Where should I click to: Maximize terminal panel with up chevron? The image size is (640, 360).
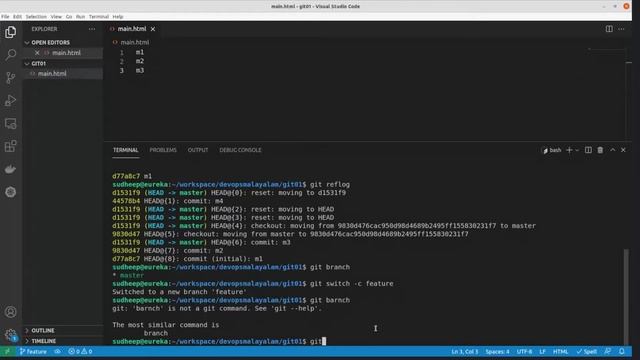click(613, 150)
